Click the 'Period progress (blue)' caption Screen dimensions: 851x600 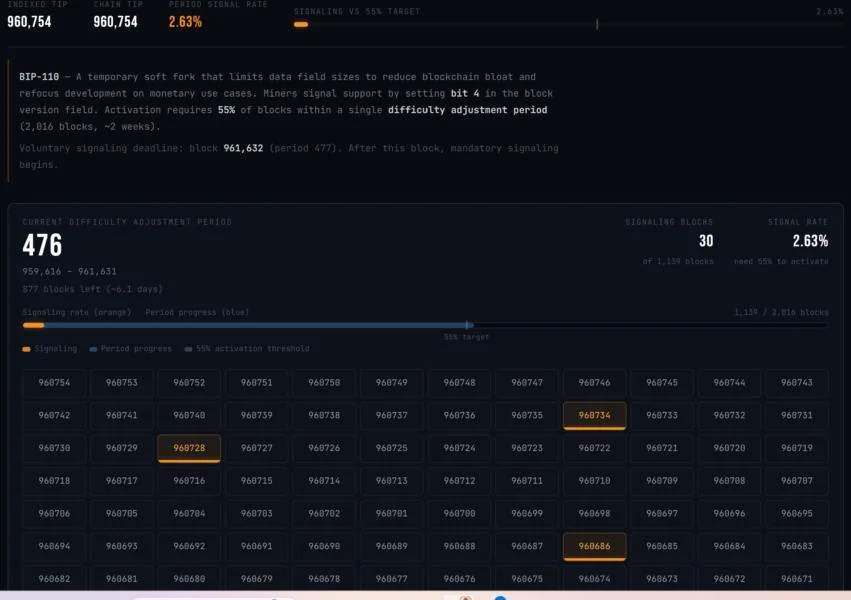point(197,312)
